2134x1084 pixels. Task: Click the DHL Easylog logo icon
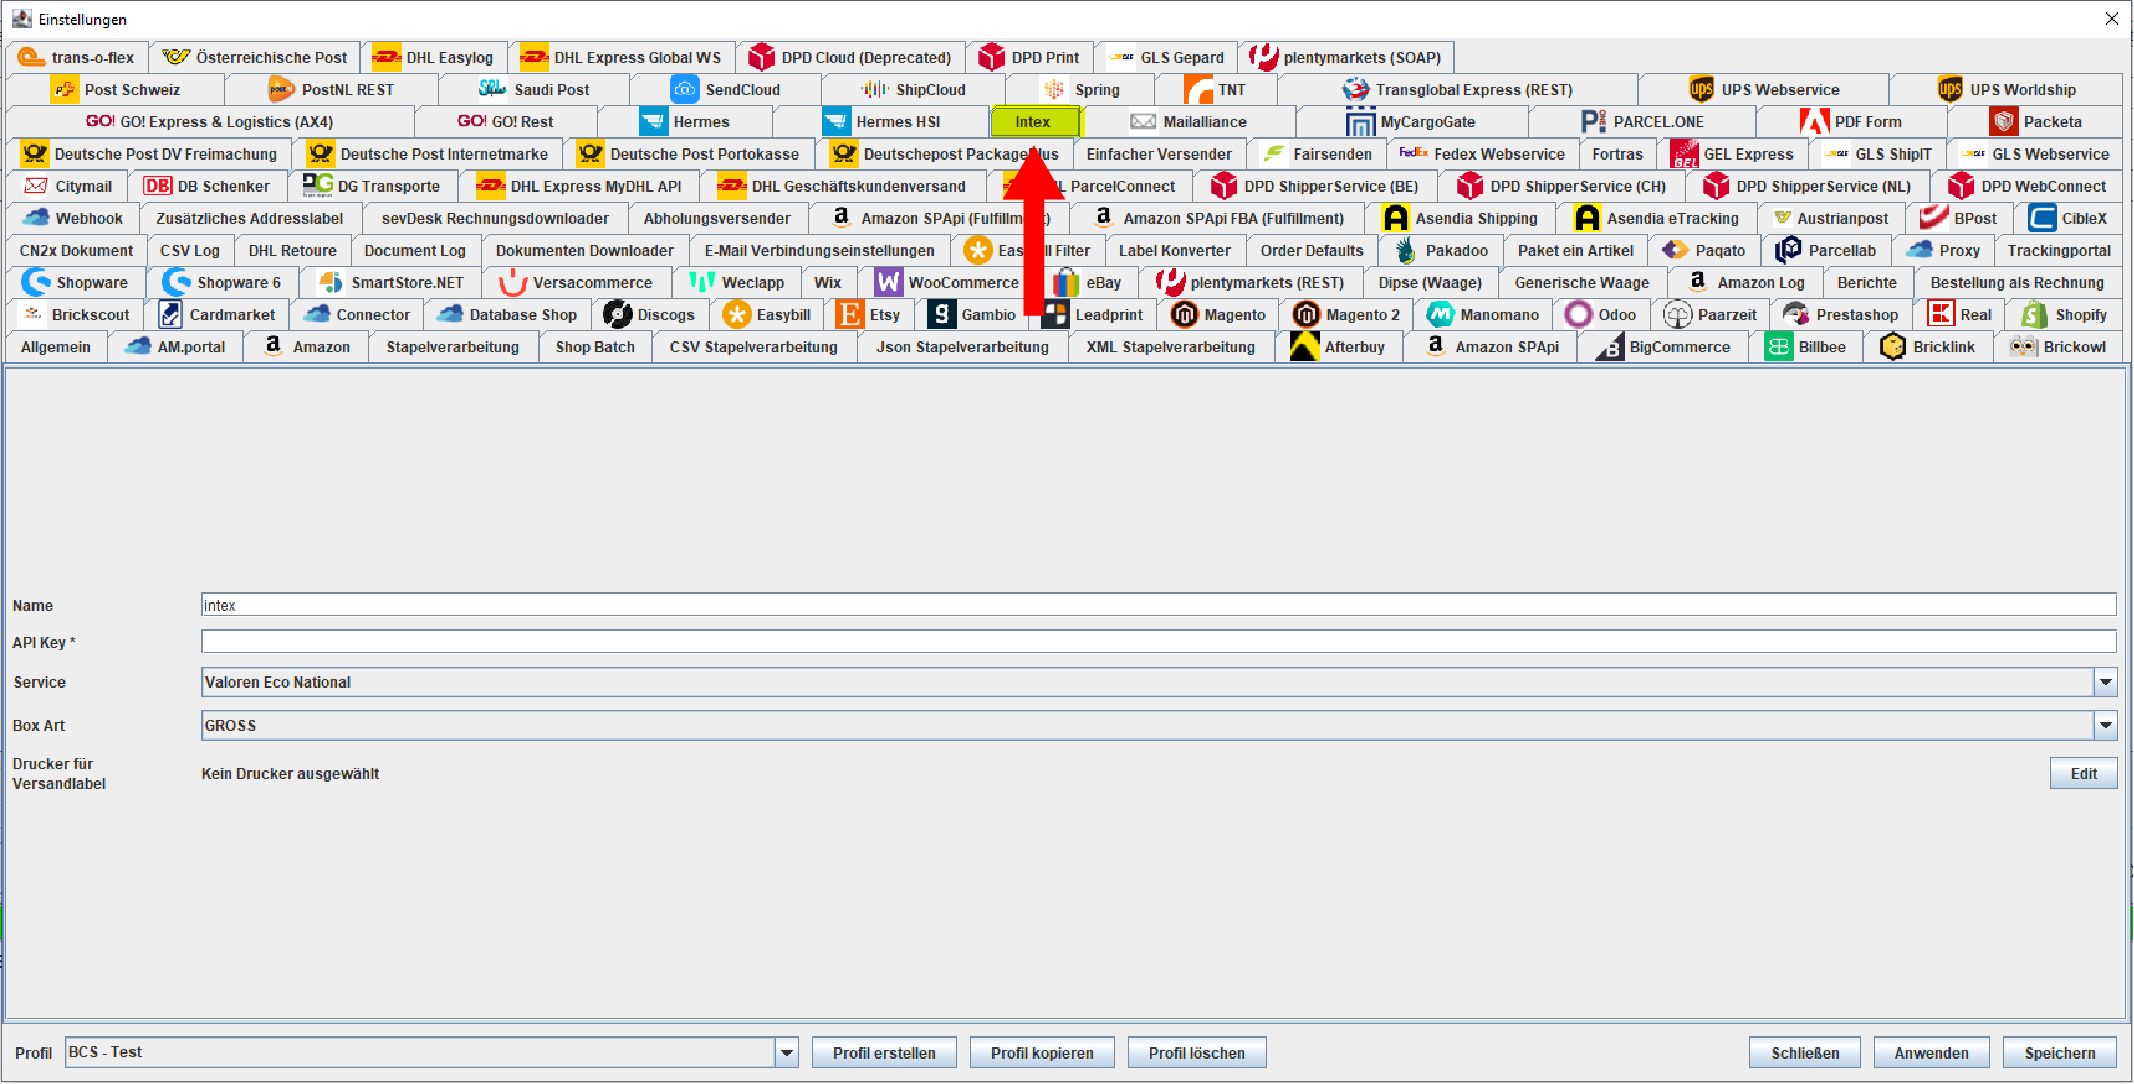coord(386,57)
